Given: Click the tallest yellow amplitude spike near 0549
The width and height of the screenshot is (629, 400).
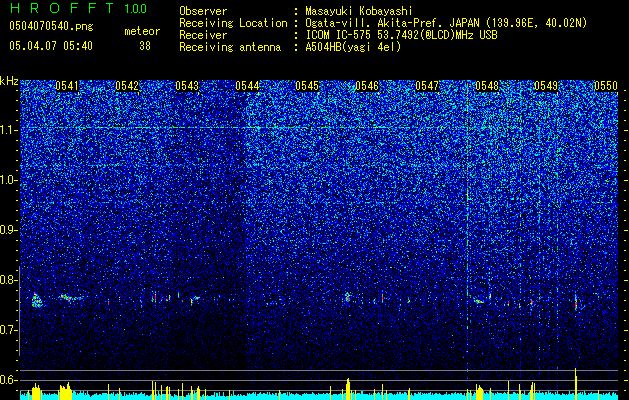Looking at the screenshot, I should (x=576, y=384).
